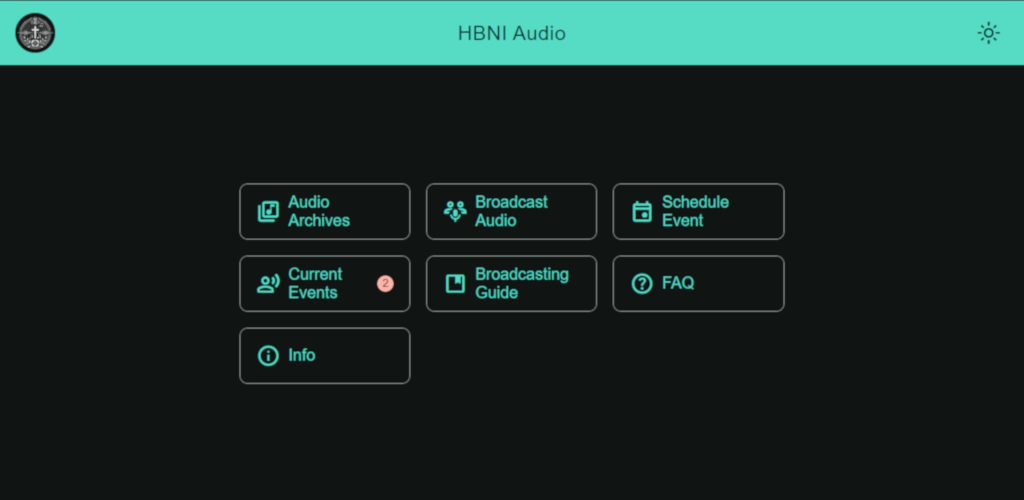Click the HBNI round logo in header
Screen dimensions: 1024x500
pyautogui.click(x=35, y=33)
